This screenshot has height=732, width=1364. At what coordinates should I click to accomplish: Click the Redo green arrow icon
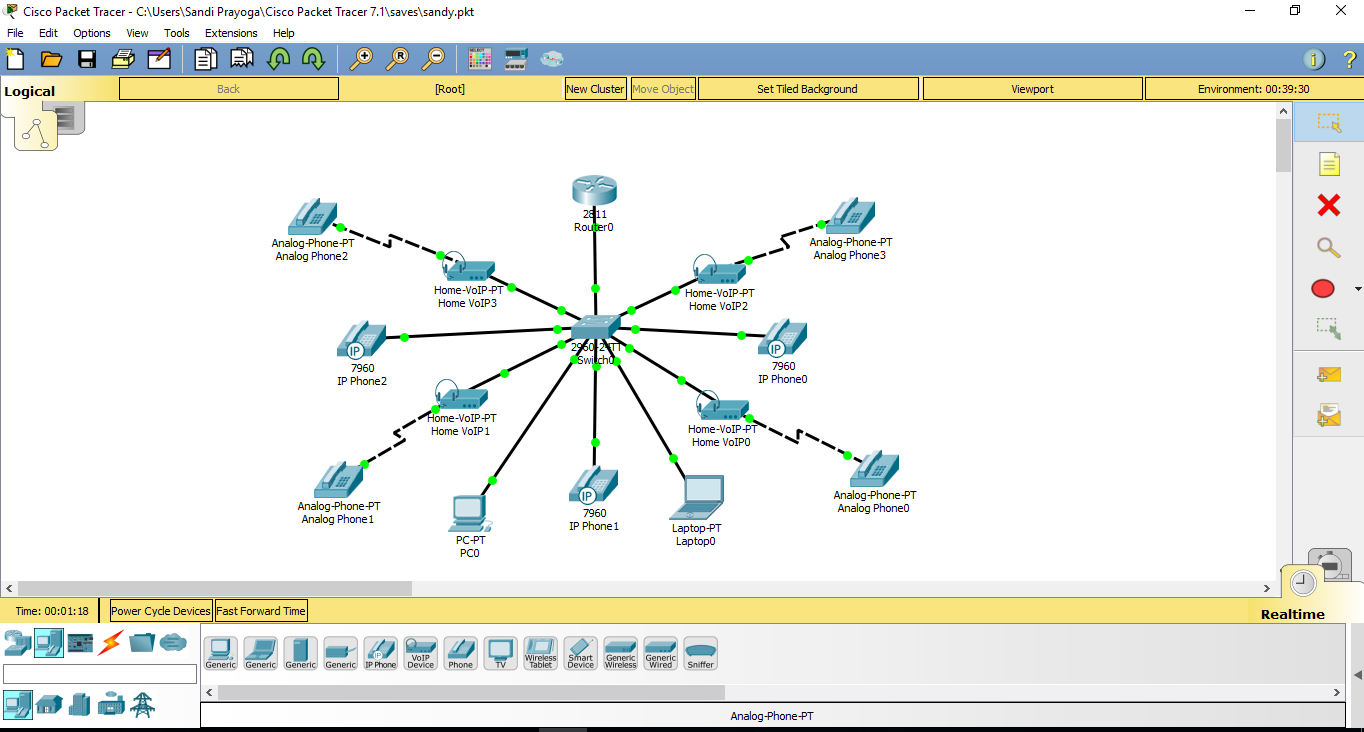coord(313,59)
